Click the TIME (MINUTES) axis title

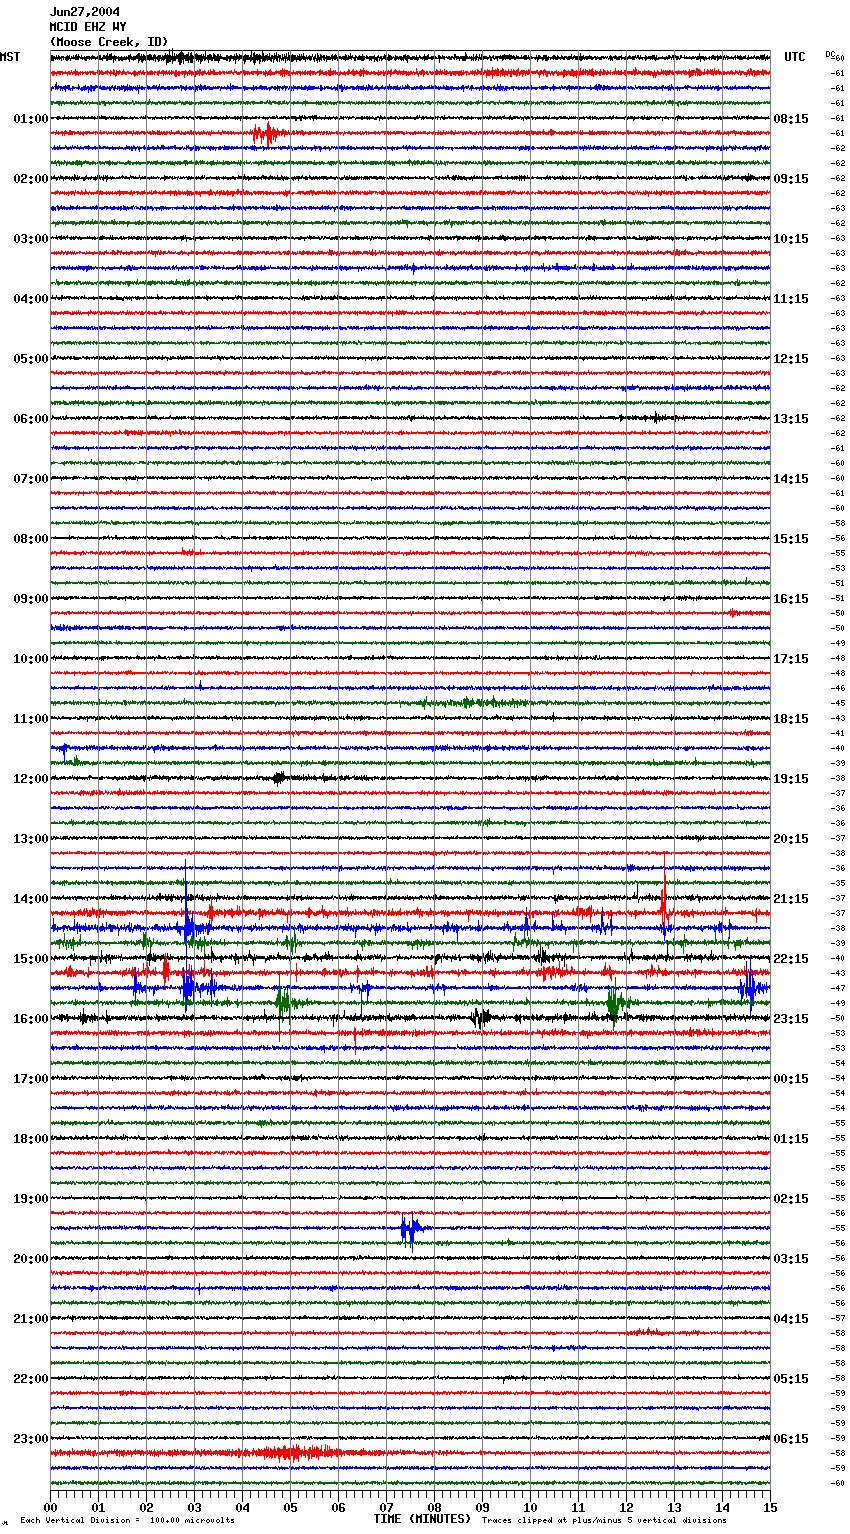[422, 1519]
